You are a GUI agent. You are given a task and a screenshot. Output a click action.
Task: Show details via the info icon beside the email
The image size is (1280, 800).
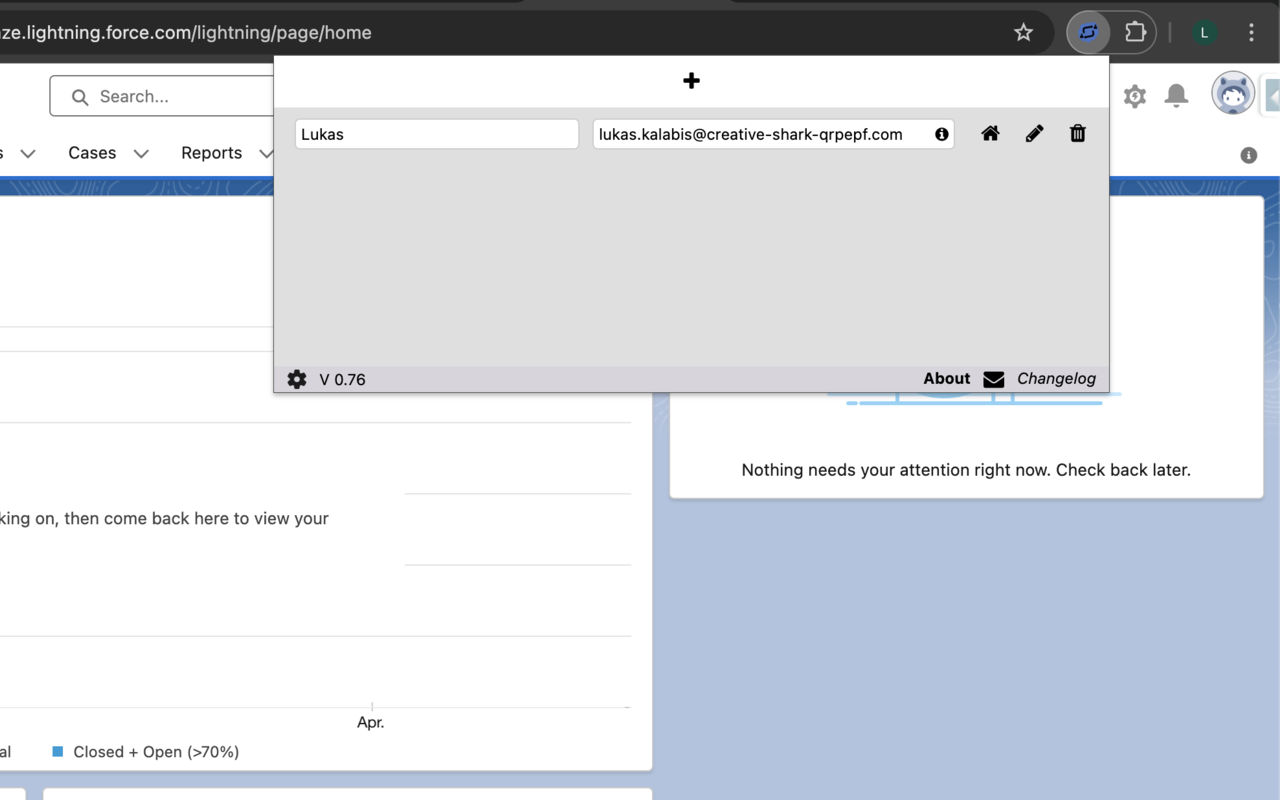coord(941,133)
